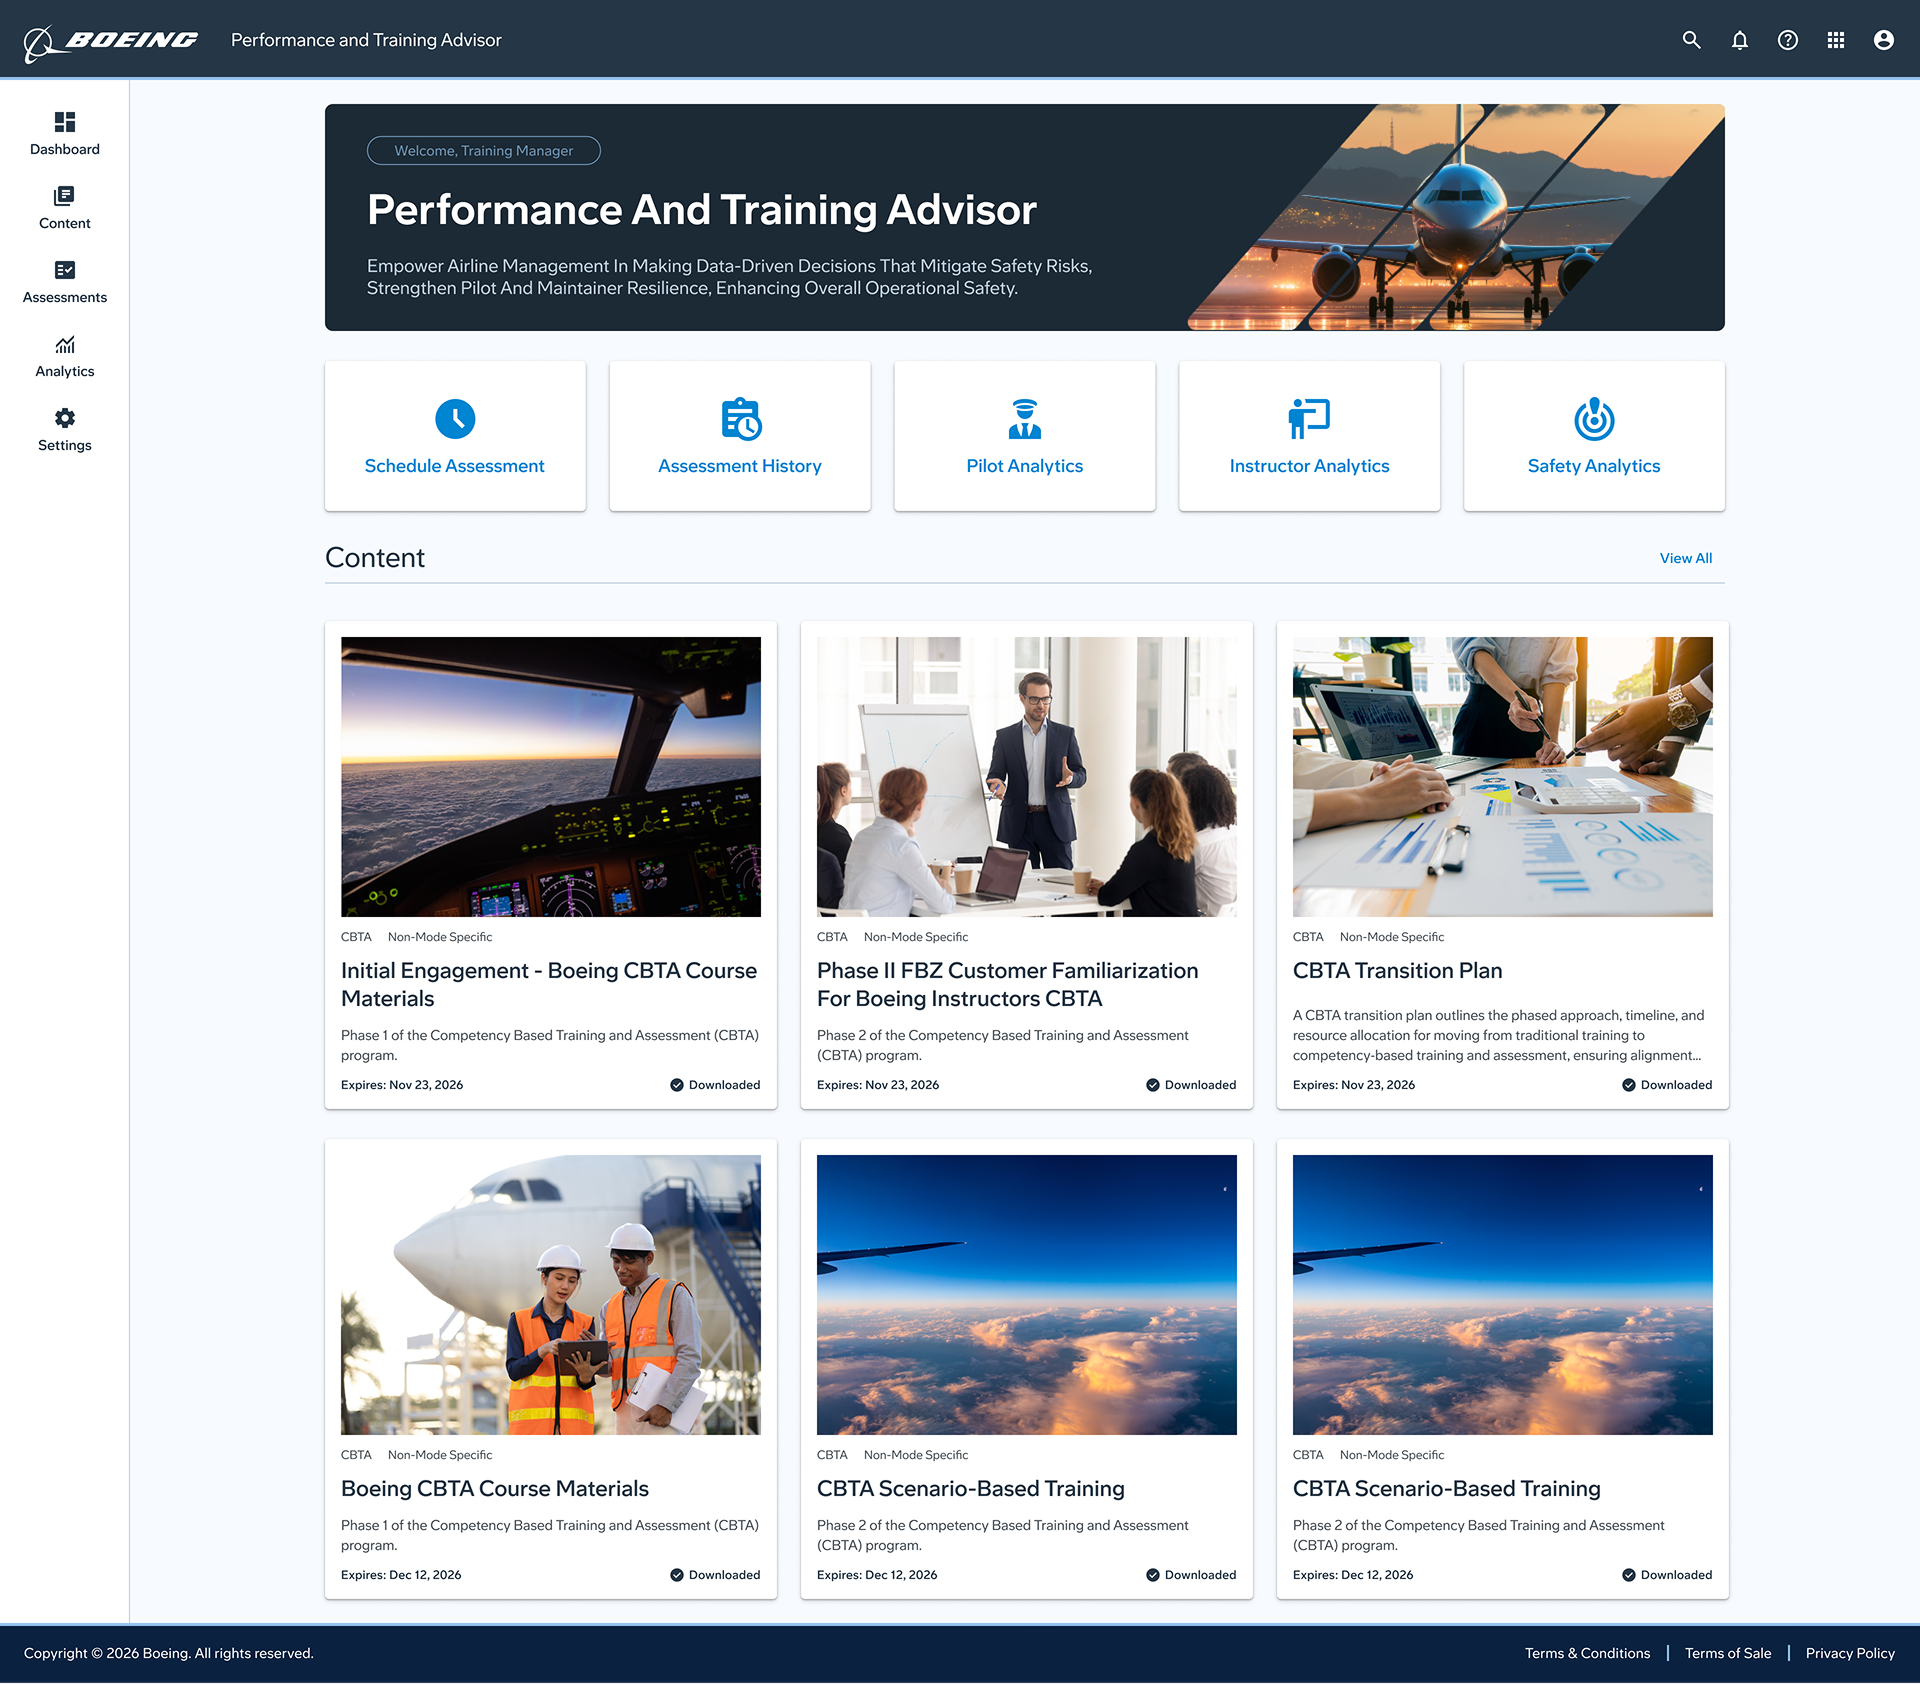Open the engineers in safety vests thumbnail
Viewport: 1920px width, 1684px height.
[x=551, y=1295]
